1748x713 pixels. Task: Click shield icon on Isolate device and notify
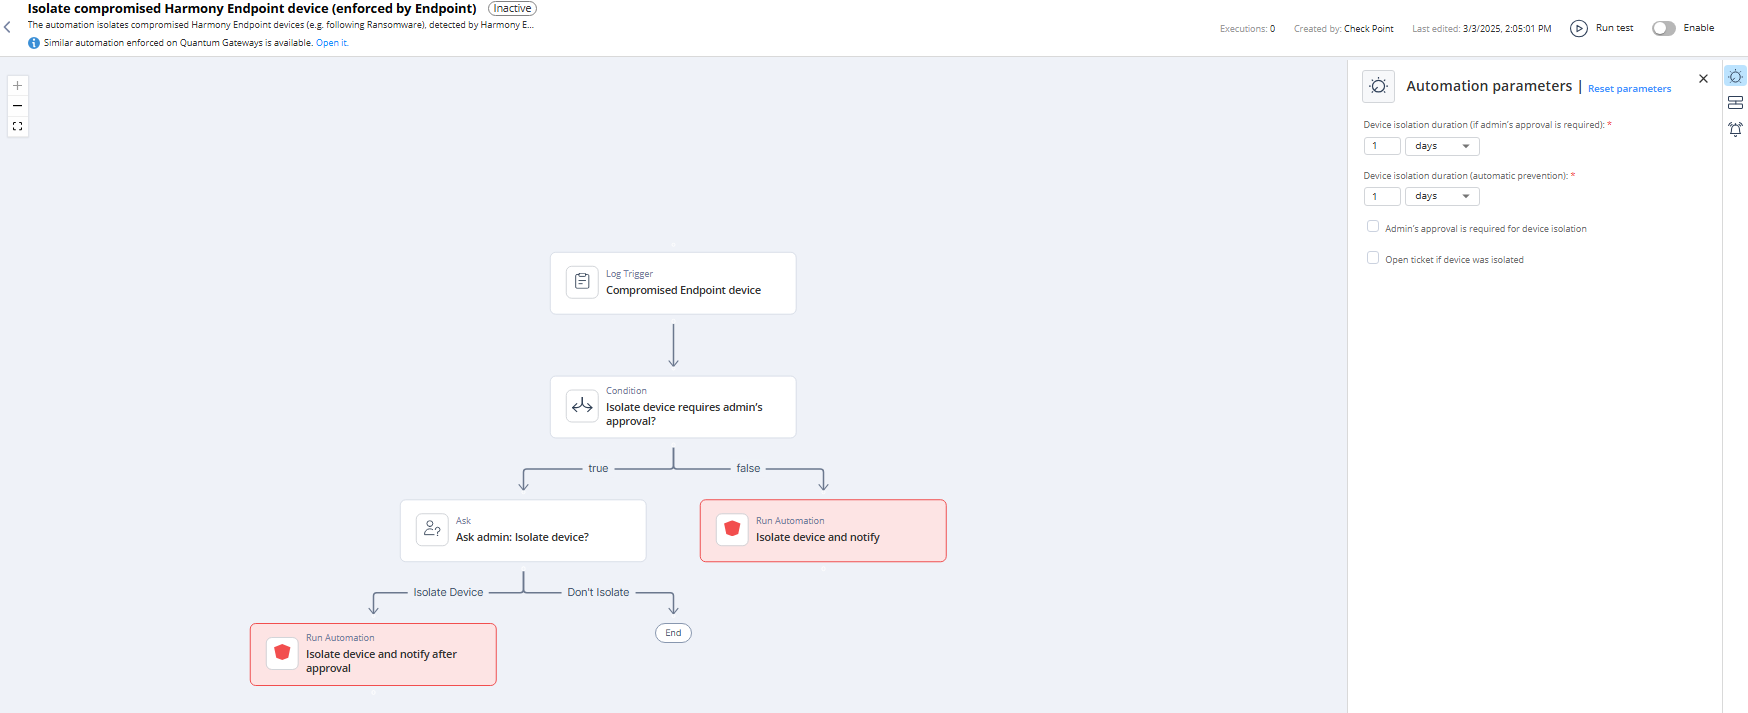732,529
